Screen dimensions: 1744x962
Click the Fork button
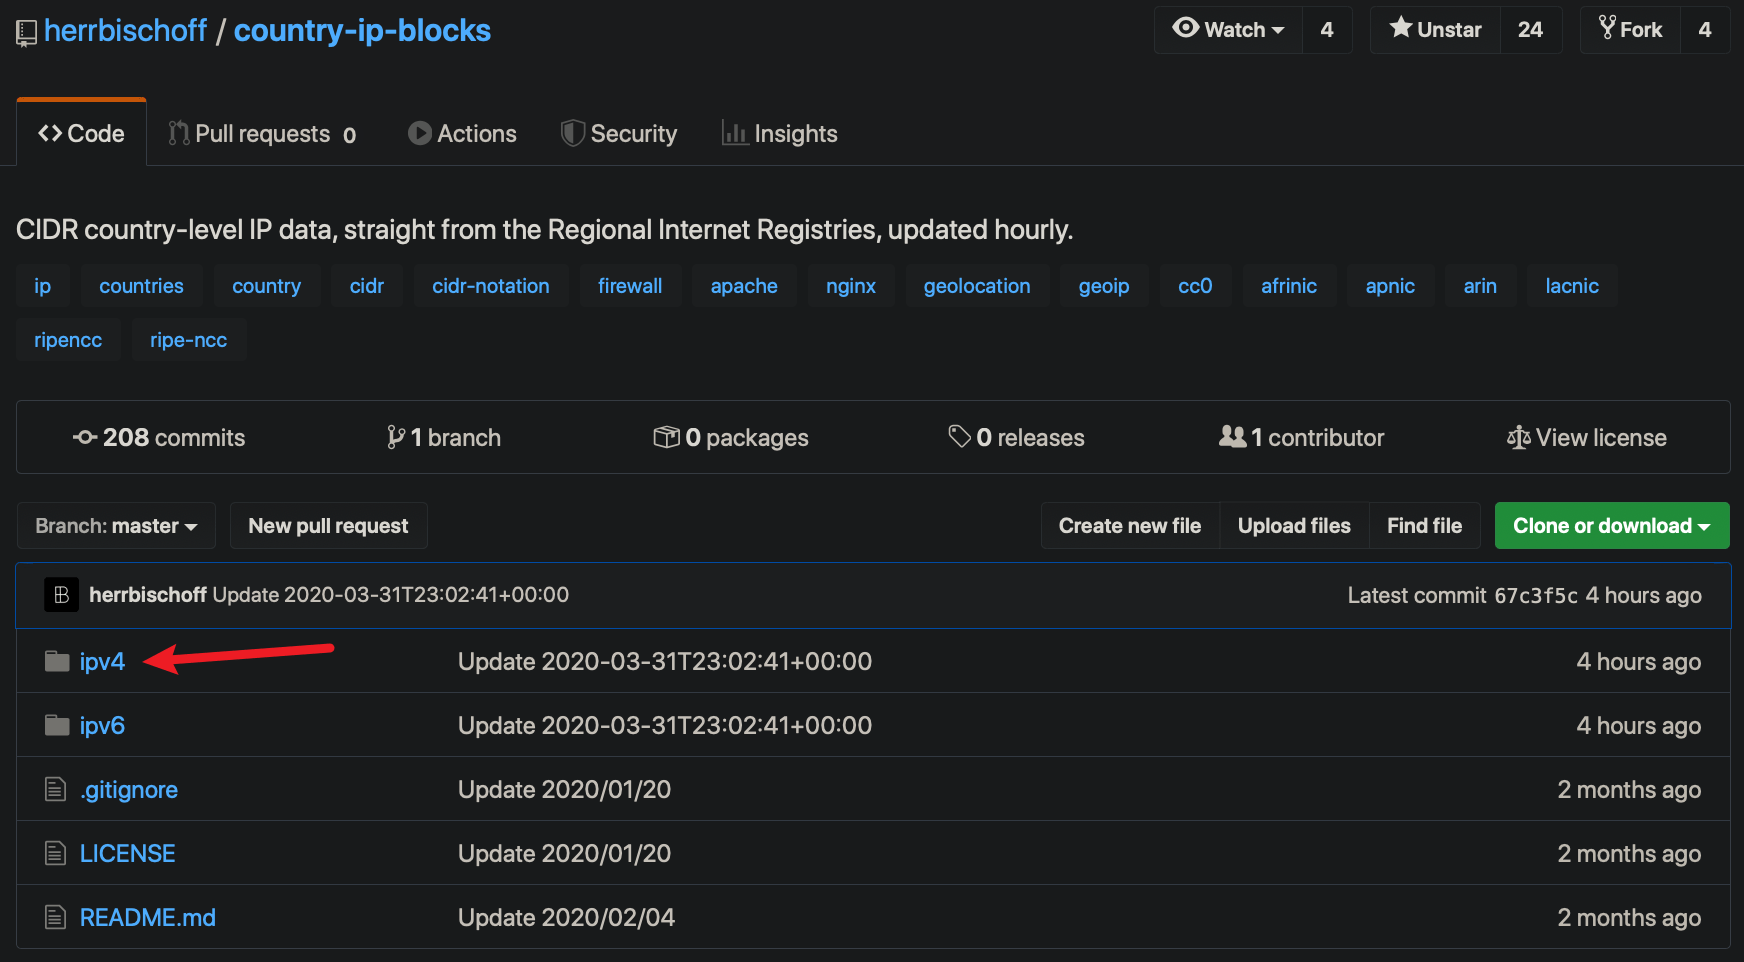[x=1630, y=30]
